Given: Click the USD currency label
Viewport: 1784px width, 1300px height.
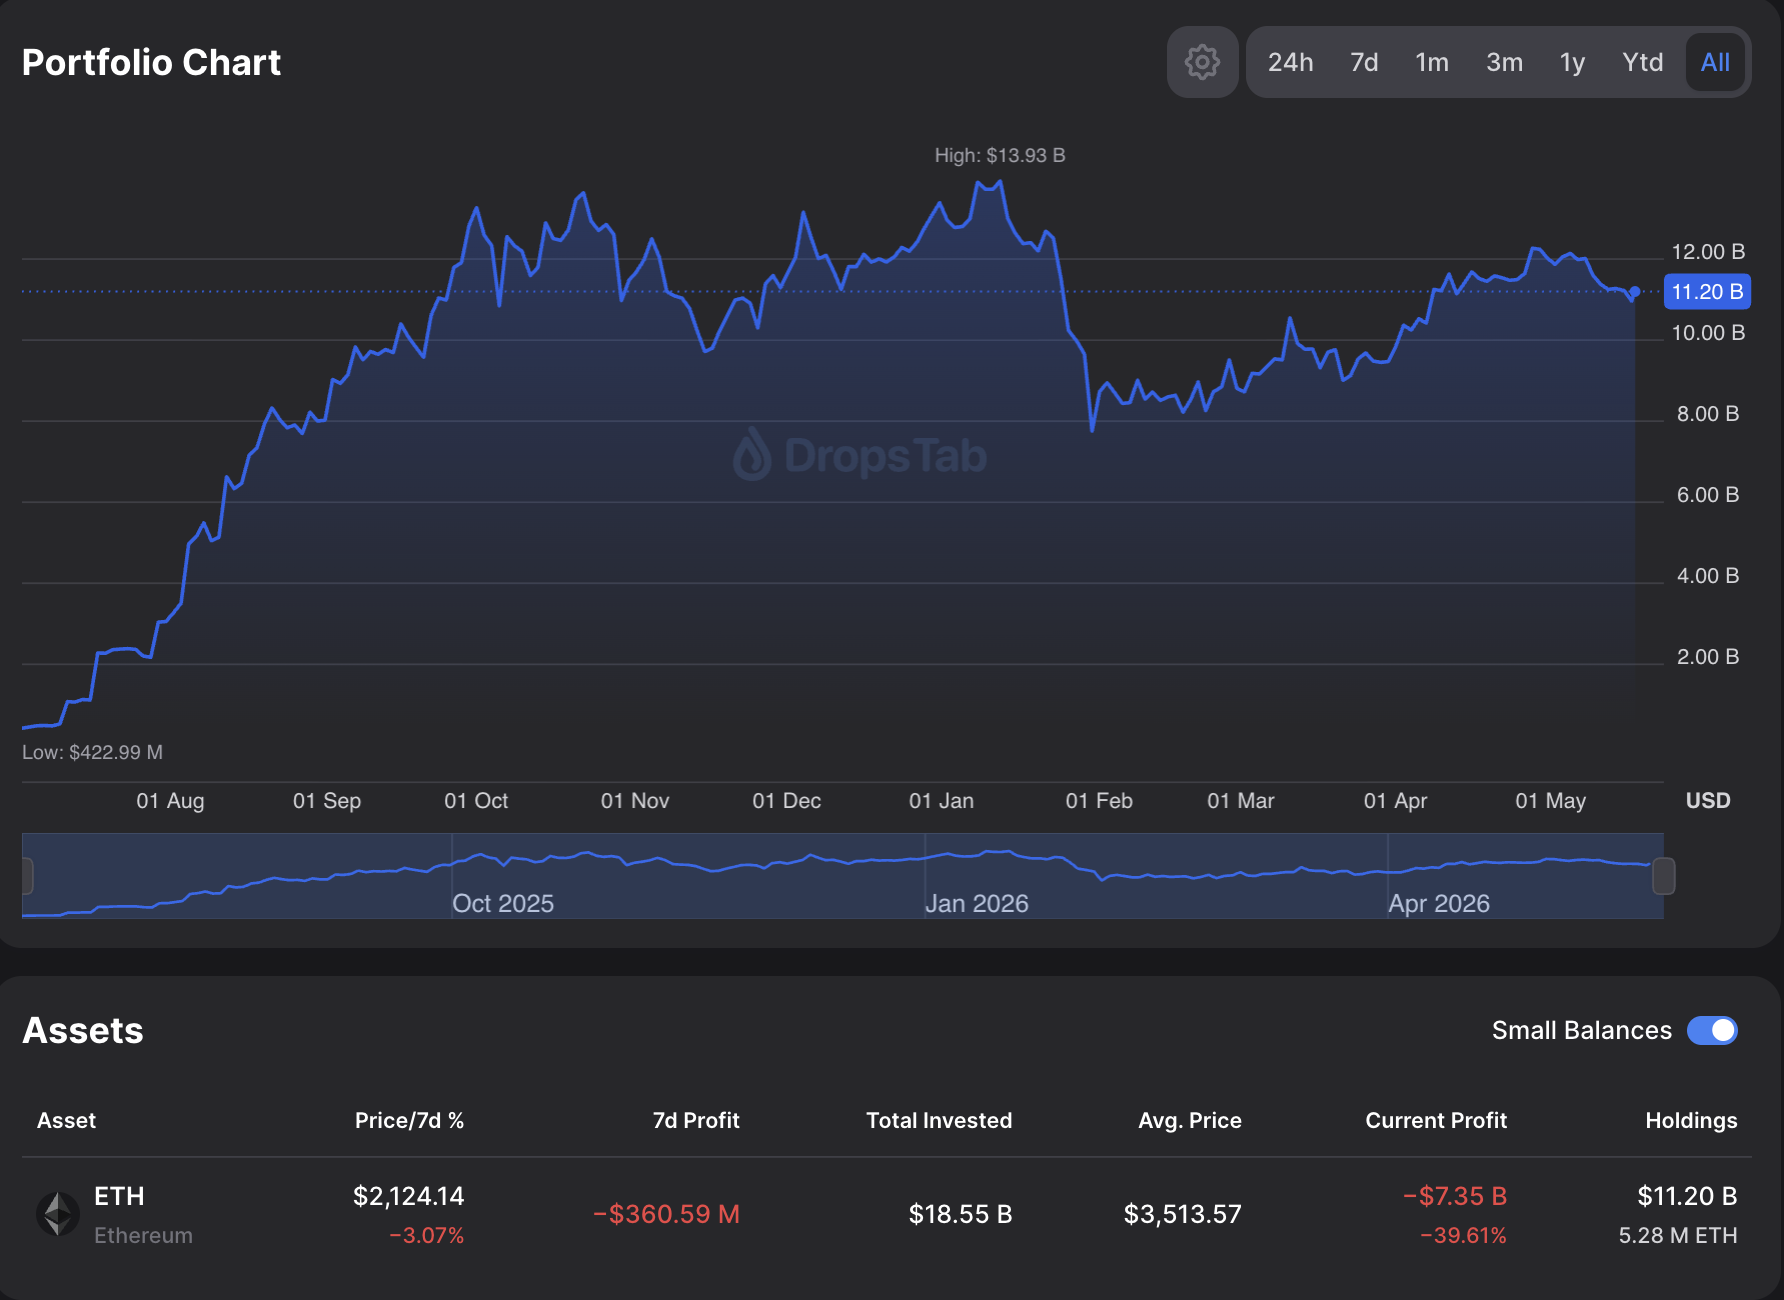Looking at the screenshot, I should point(1708,801).
